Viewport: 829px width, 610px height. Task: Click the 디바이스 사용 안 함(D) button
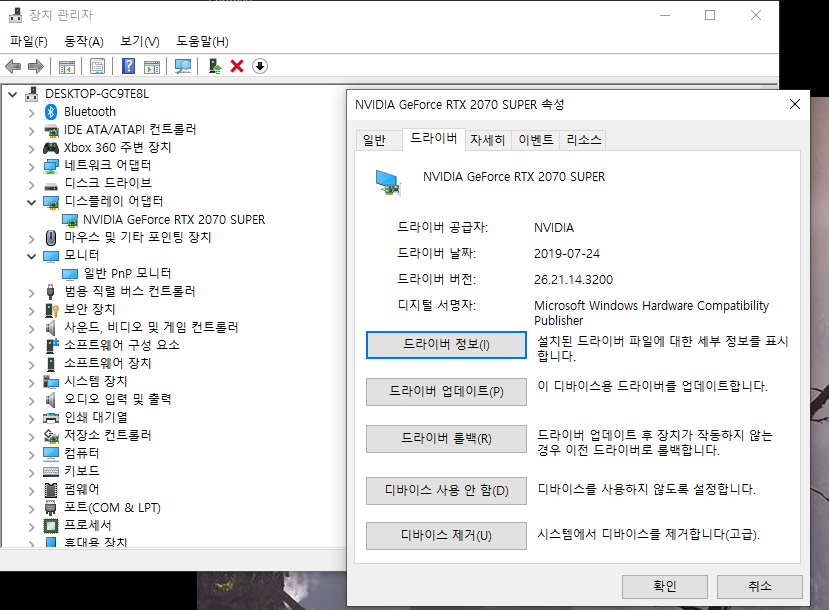click(446, 491)
